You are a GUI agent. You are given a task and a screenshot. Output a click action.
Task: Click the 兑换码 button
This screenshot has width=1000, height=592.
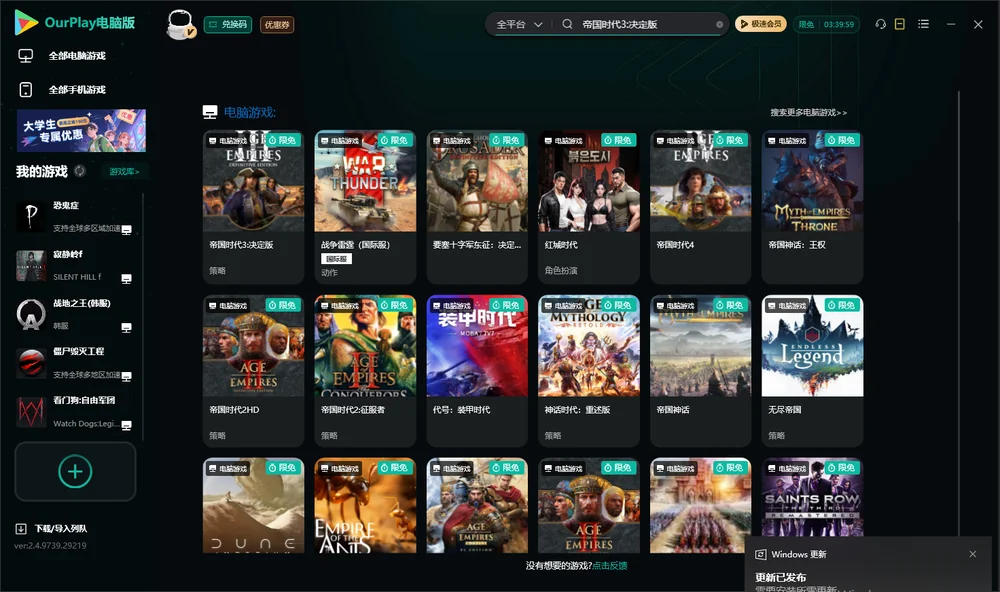coord(228,24)
